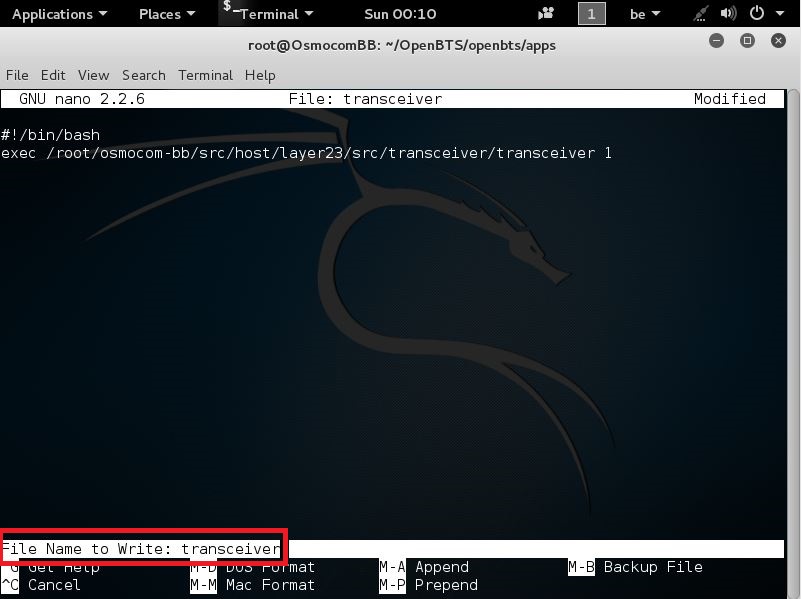Open the Applications menu in top bar

click(59, 14)
